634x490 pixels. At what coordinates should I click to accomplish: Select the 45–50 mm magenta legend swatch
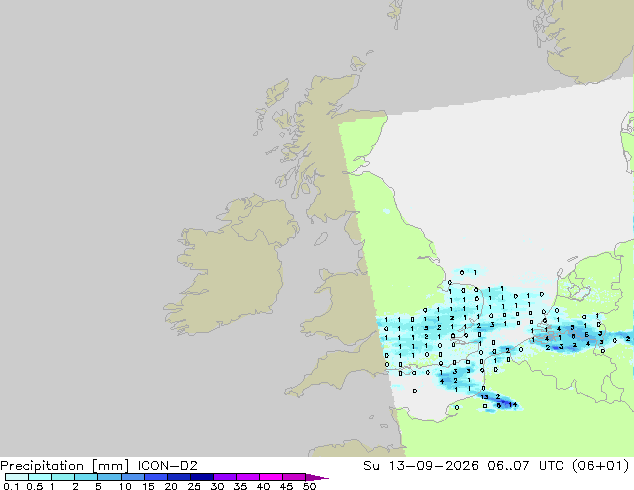[x=294, y=477]
